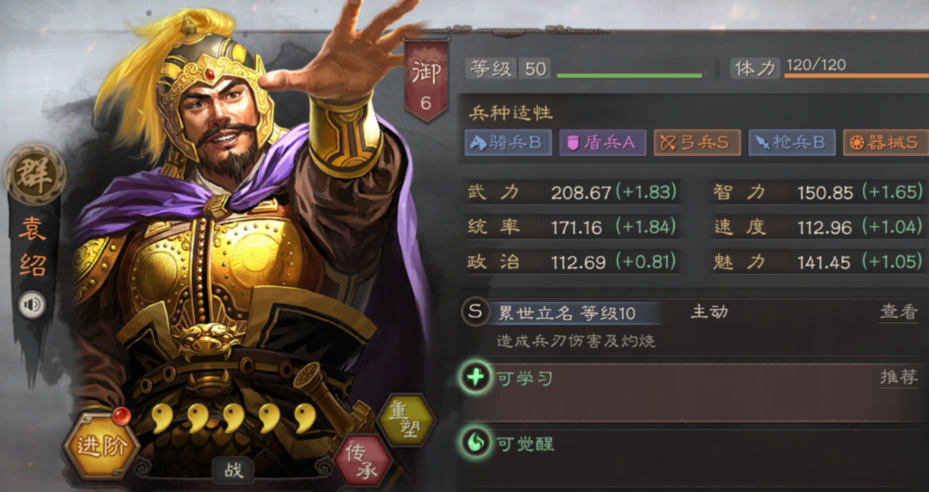The image size is (929, 492).
Task: Open the 御 6 red banner
Action: (426, 81)
